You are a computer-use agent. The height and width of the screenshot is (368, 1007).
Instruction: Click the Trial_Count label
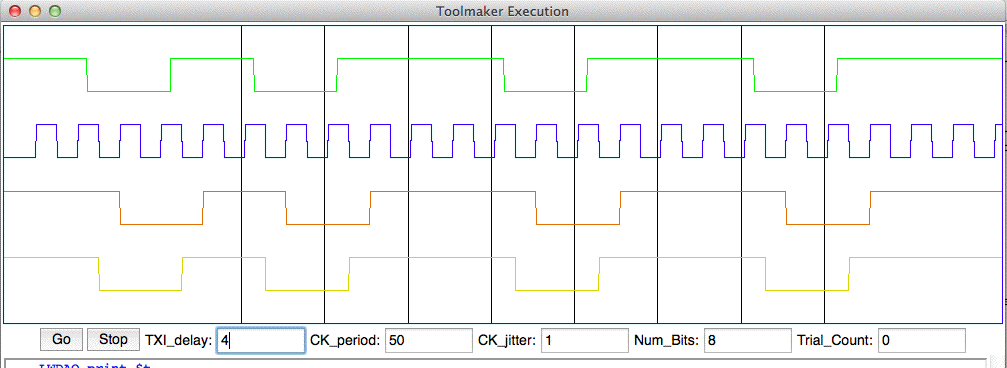click(835, 340)
